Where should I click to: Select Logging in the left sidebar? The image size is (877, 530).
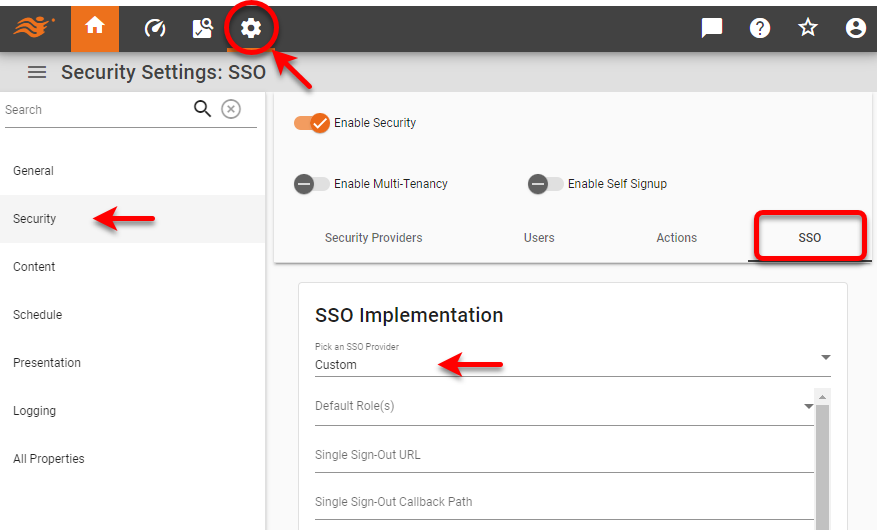coord(34,411)
